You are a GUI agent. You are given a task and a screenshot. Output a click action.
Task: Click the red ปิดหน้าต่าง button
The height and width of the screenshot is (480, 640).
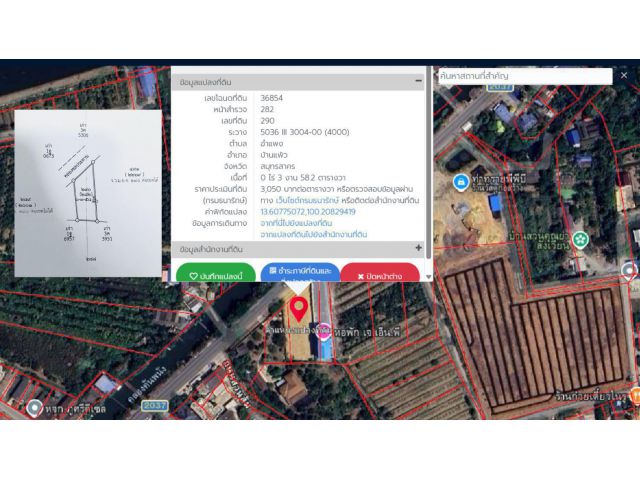tap(380, 273)
